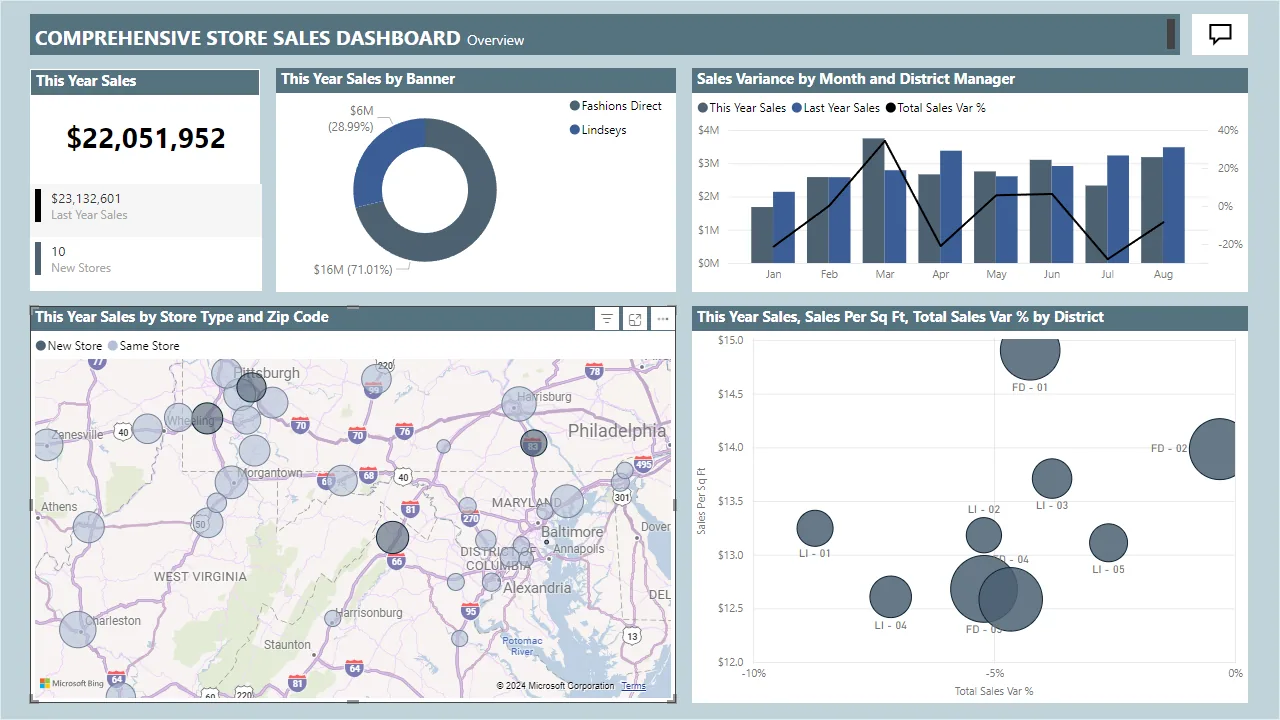Open more options ellipsis on map visual

click(x=662, y=319)
